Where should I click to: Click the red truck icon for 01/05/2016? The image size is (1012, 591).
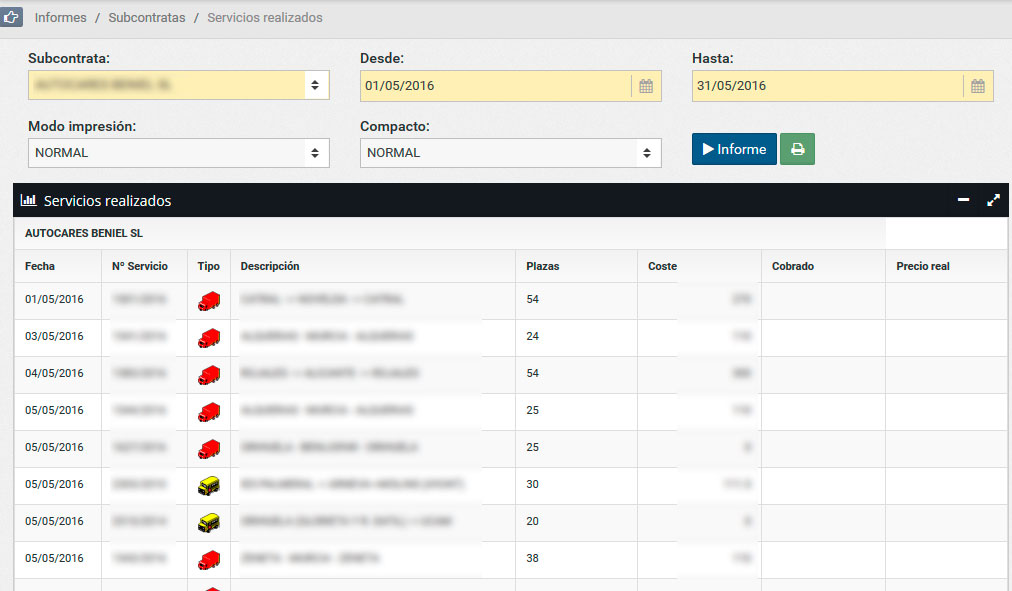click(209, 300)
